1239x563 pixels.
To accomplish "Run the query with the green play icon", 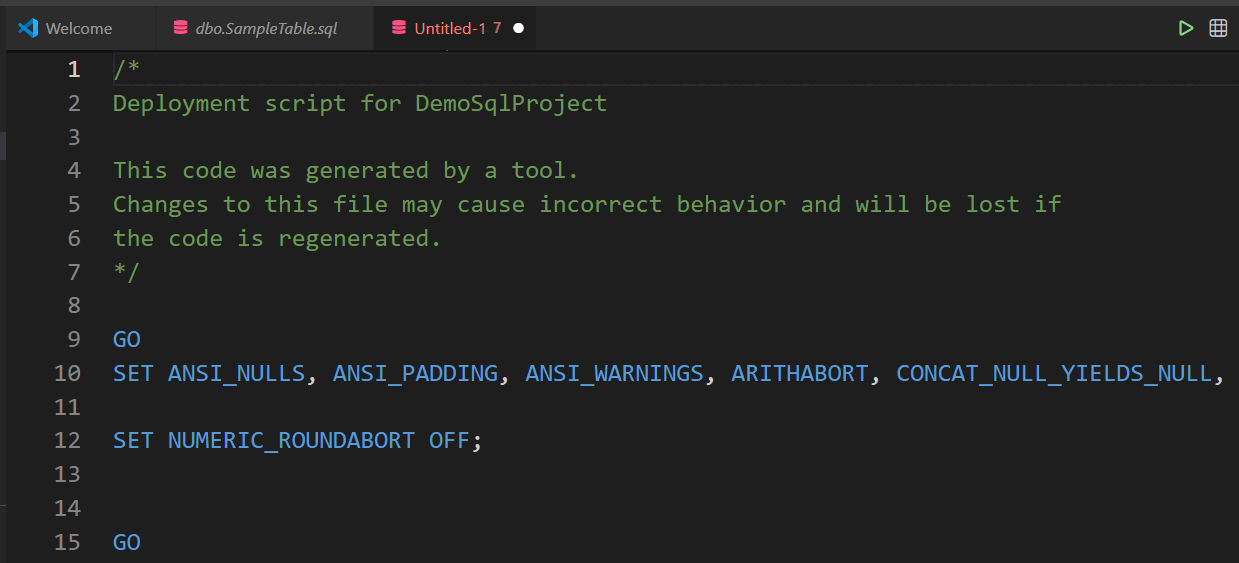I will [x=1186, y=28].
